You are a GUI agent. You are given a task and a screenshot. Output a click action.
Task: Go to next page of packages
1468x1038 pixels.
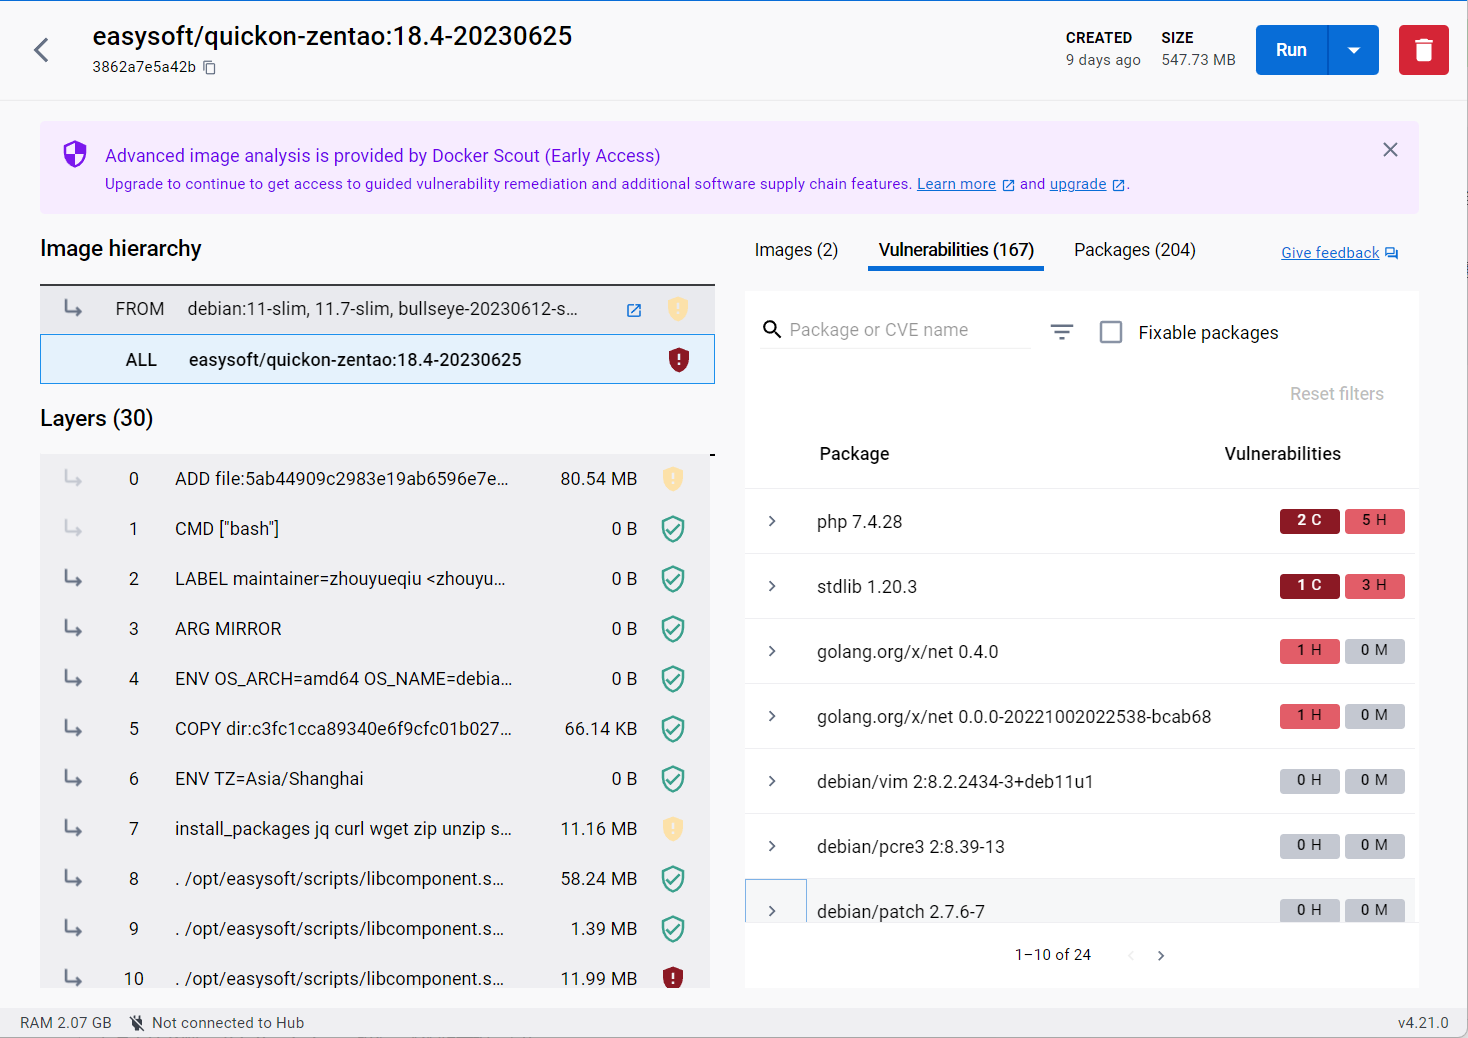[1161, 956]
